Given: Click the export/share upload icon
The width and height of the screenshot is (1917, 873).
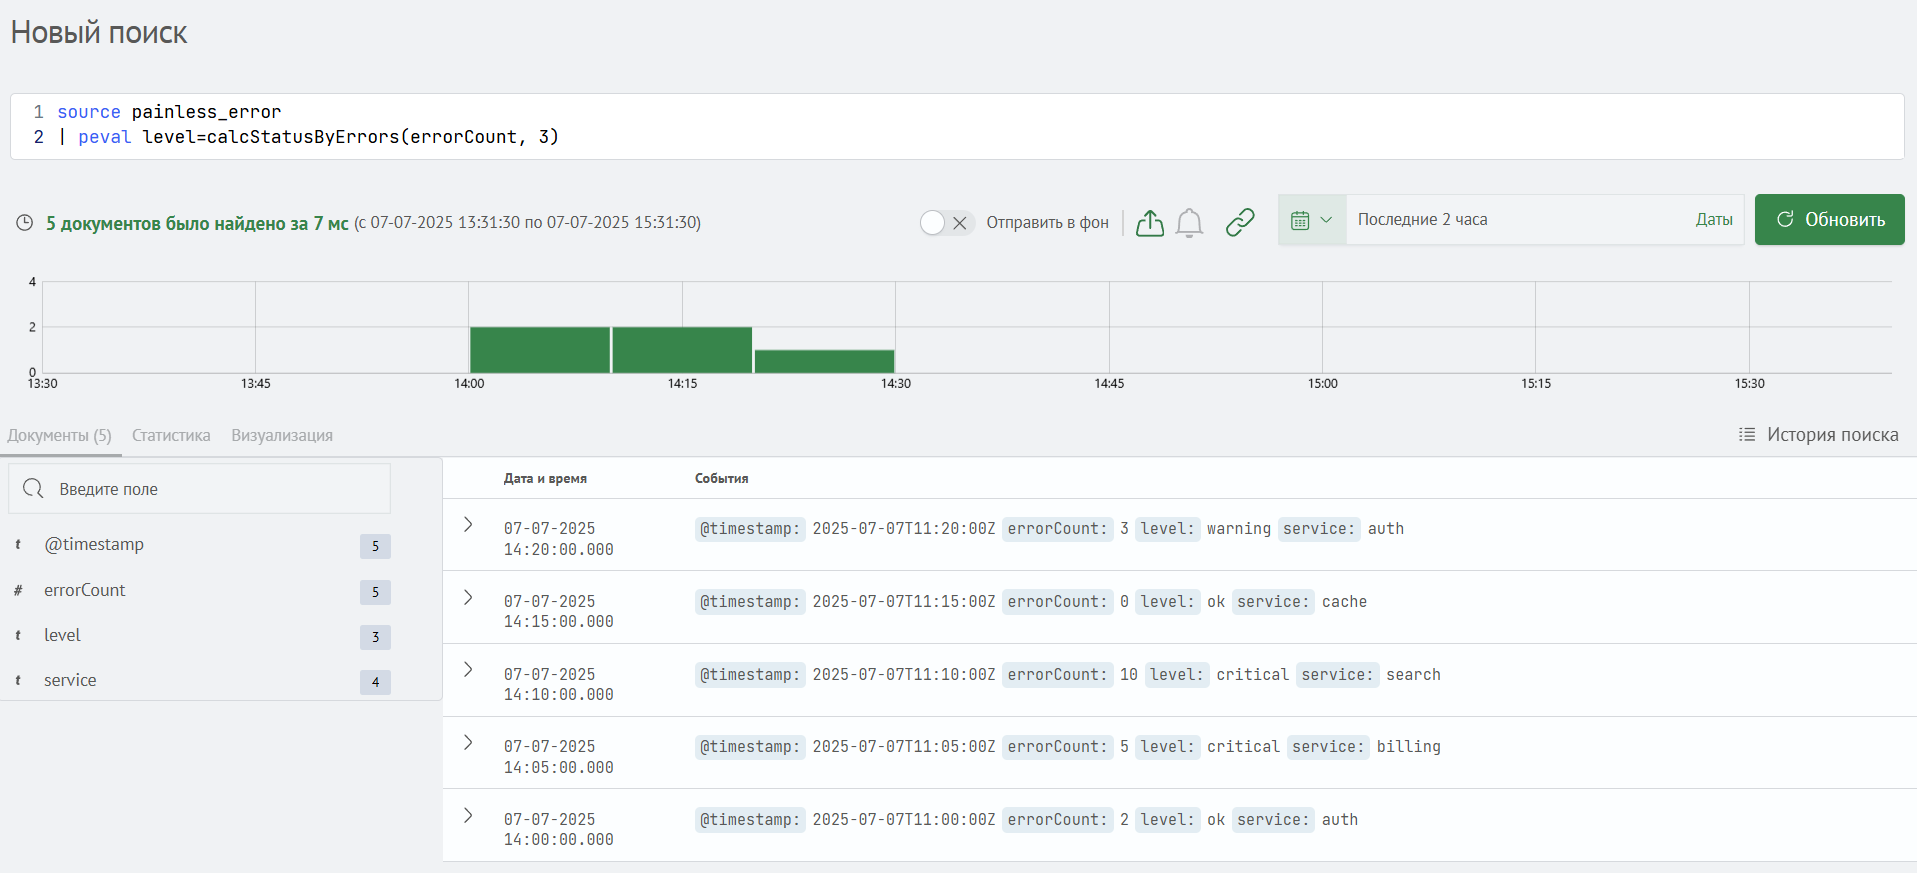Looking at the screenshot, I should [x=1149, y=222].
